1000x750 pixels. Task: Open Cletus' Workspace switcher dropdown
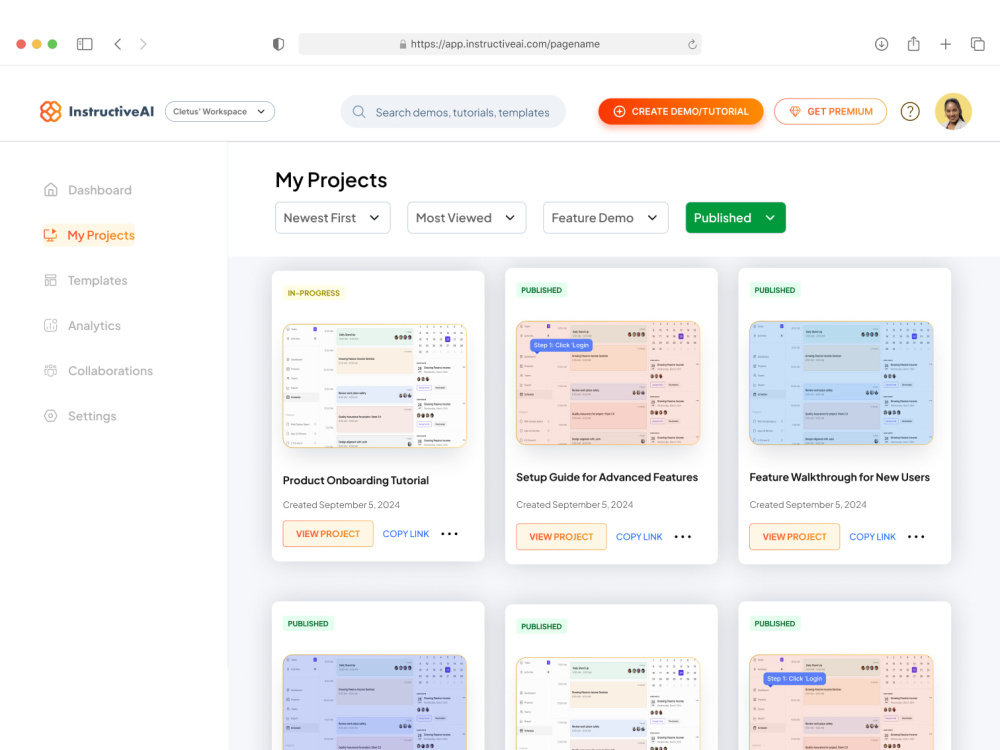(219, 112)
